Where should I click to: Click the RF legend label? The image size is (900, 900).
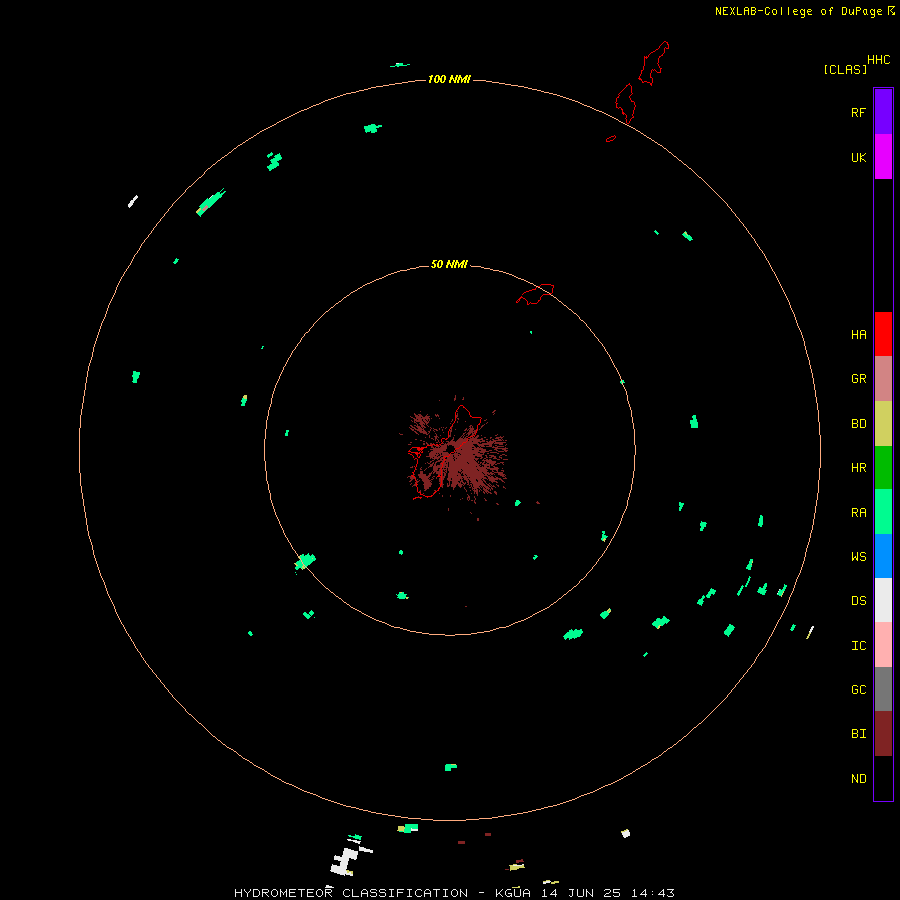click(858, 112)
